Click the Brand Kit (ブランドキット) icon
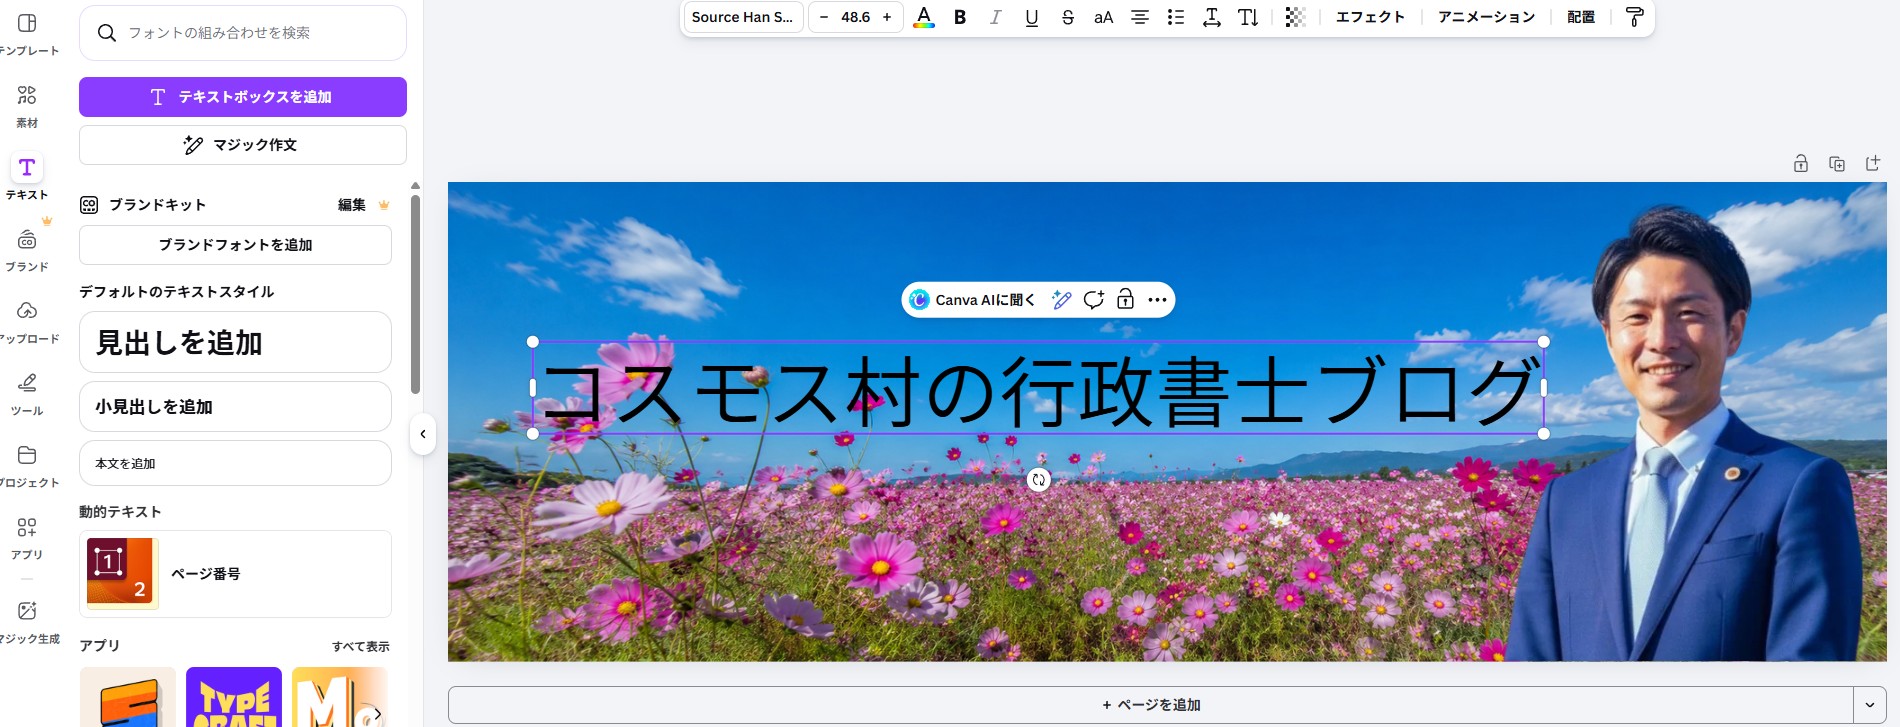This screenshot has height=727, width=1900. 89,205
